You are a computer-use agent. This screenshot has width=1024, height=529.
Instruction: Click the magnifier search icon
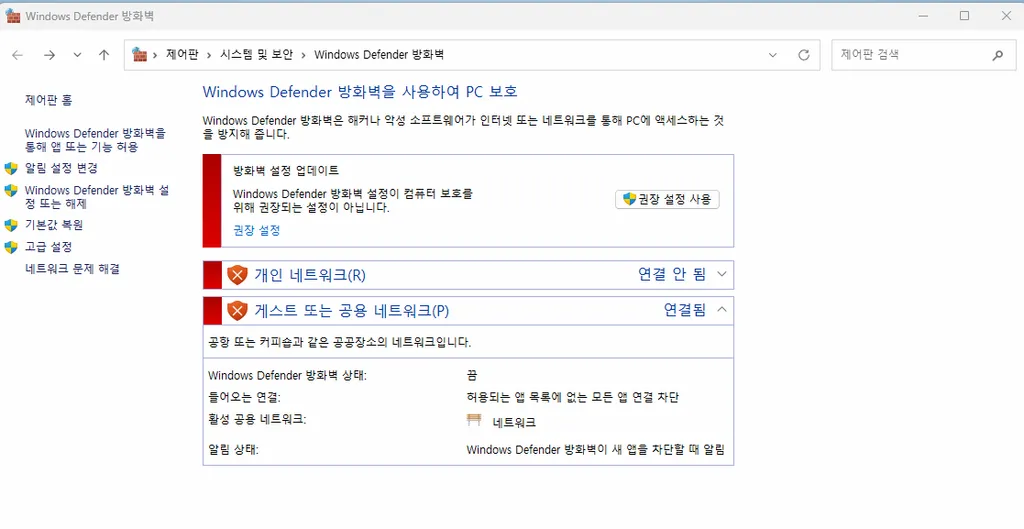[998, 56]
